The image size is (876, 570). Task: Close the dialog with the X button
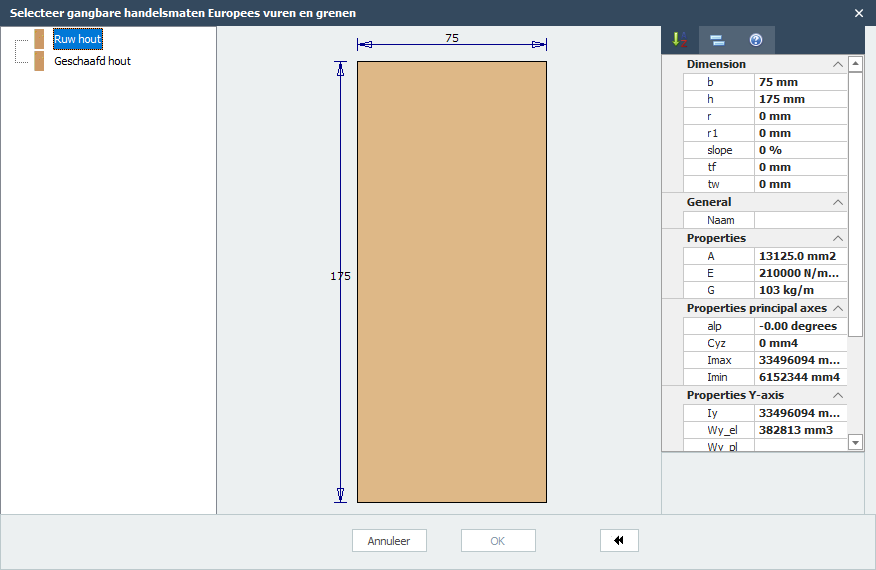(859, 13)
